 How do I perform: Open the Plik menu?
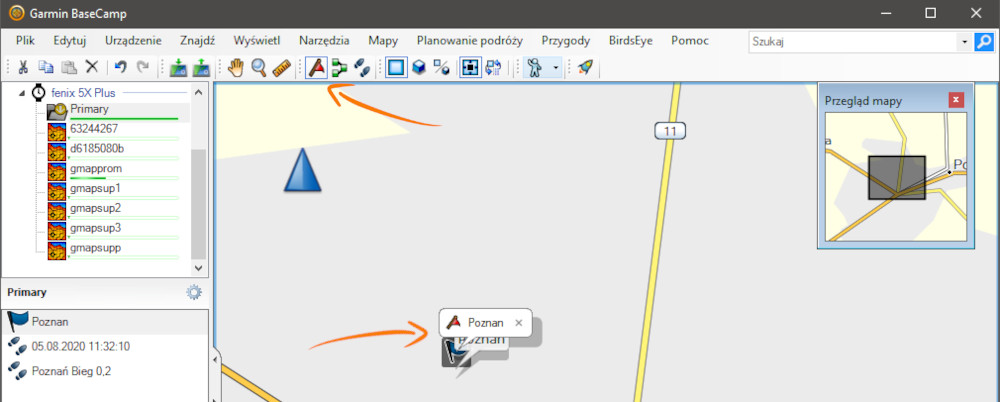[x=26, y=41]
